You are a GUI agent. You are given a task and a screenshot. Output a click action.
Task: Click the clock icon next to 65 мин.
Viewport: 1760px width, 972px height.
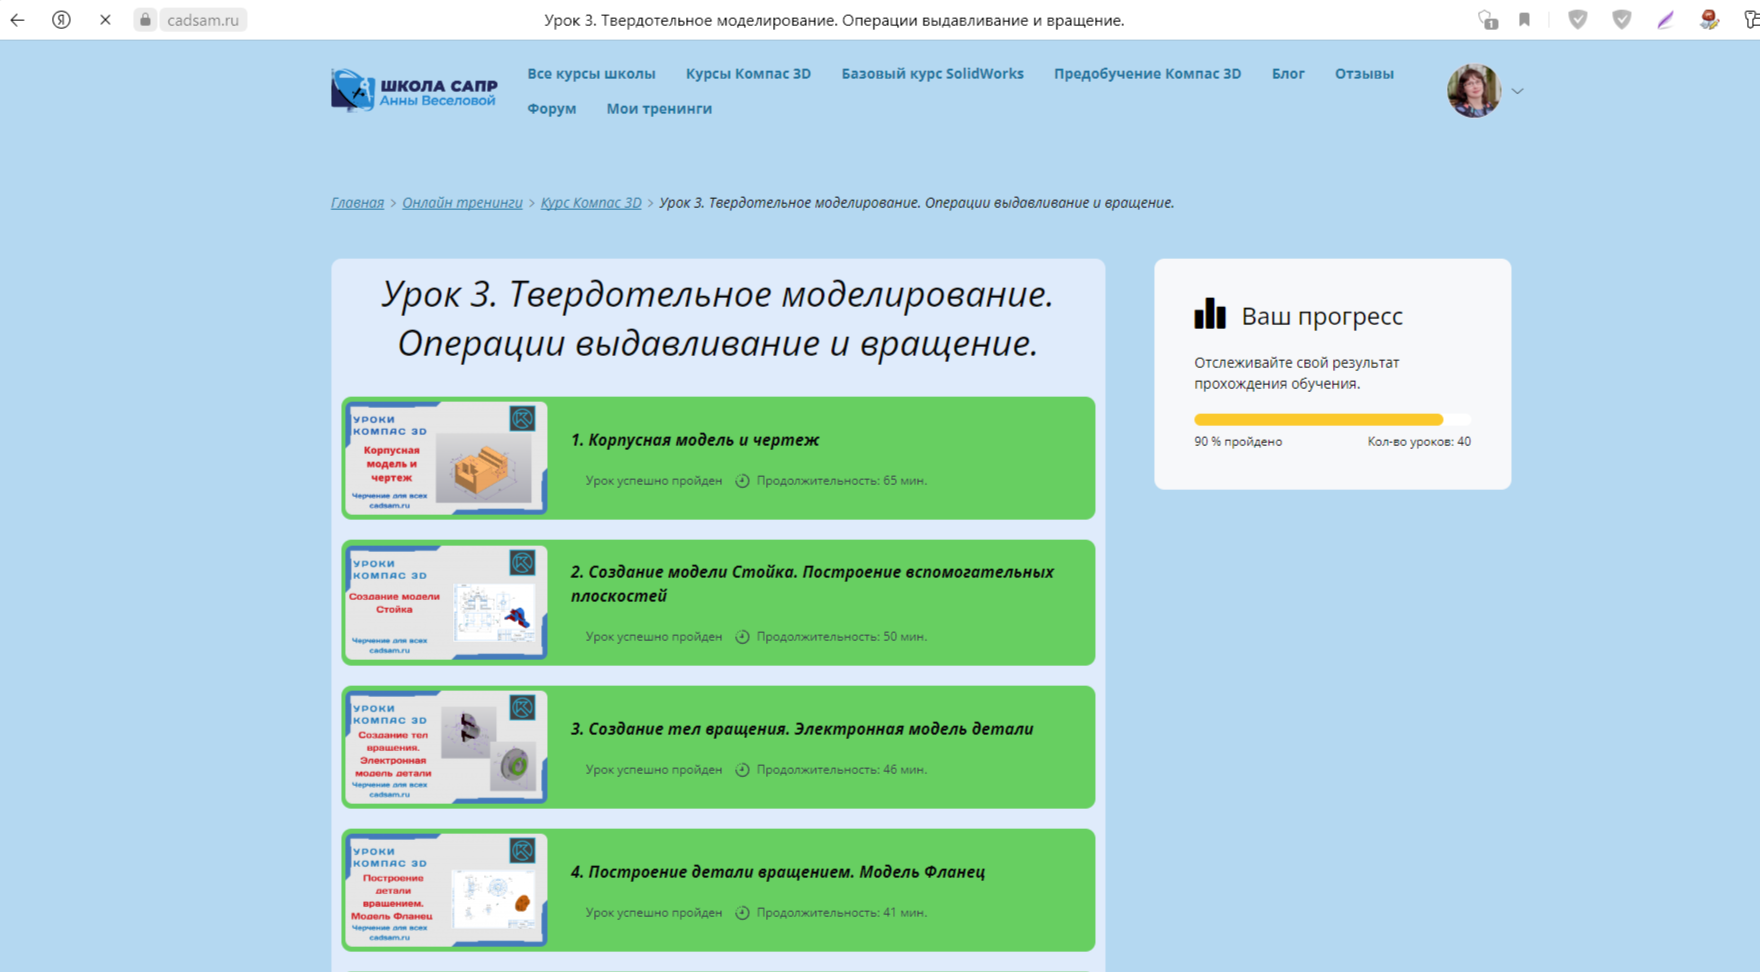742,481
